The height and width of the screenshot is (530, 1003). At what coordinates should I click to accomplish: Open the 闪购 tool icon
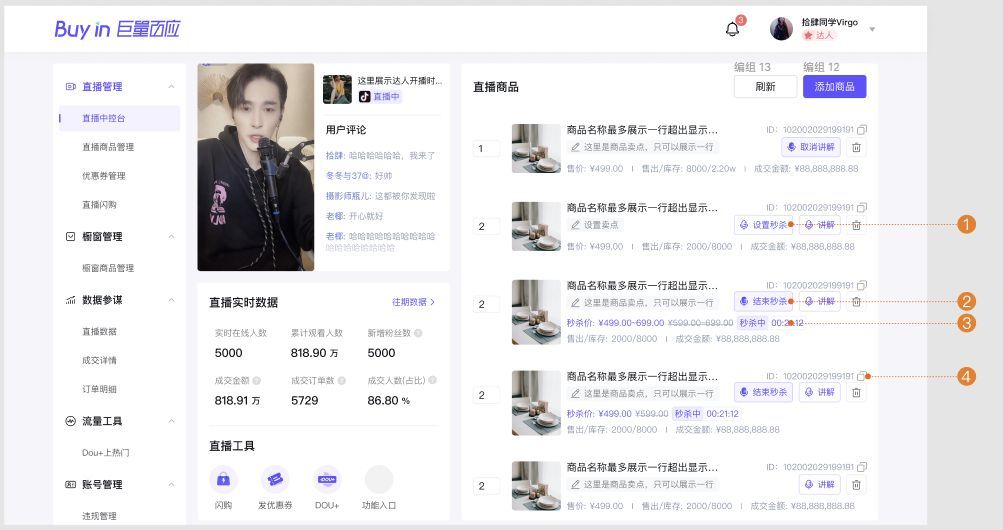click(223, 479)
